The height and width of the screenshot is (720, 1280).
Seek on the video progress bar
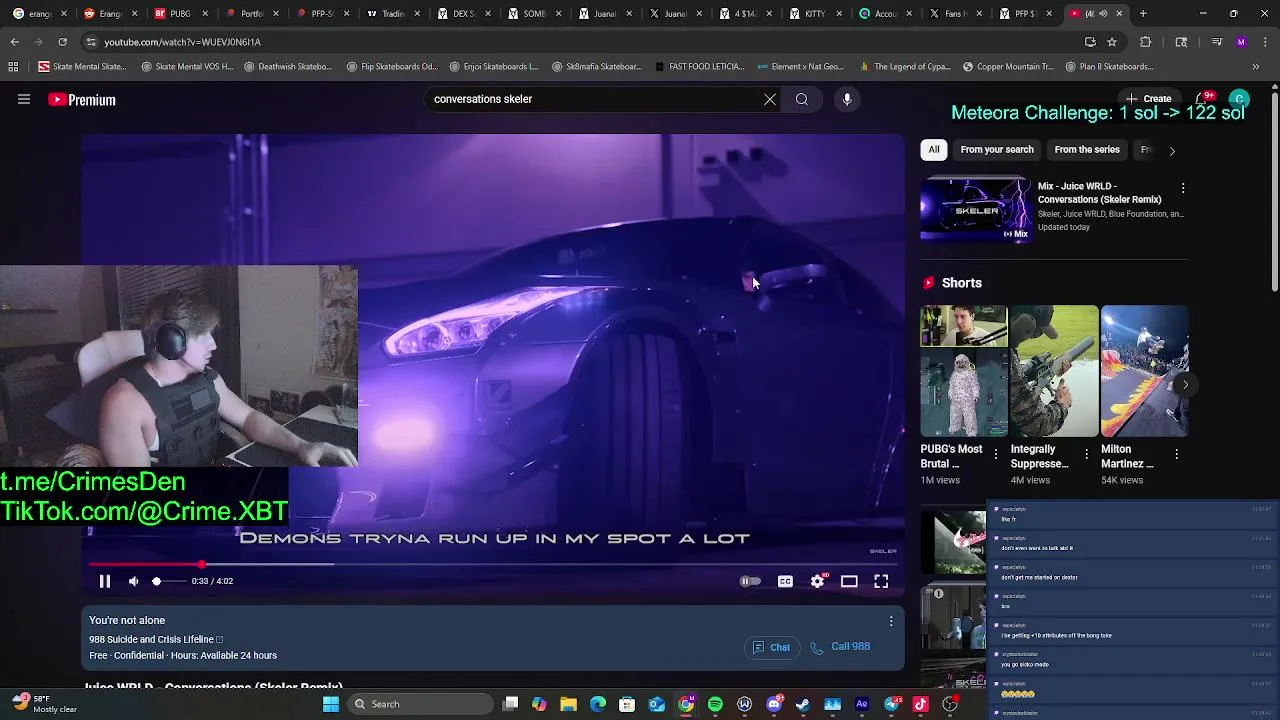click(493, 564)
